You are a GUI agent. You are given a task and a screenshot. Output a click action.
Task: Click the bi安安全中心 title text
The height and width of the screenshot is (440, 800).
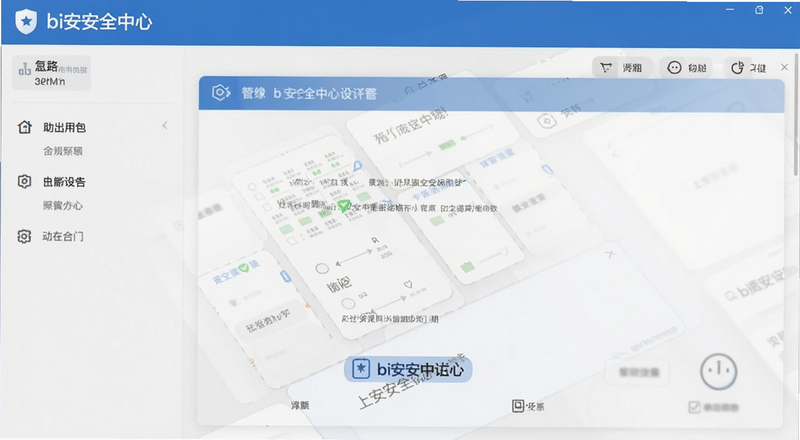click(99, 21)
